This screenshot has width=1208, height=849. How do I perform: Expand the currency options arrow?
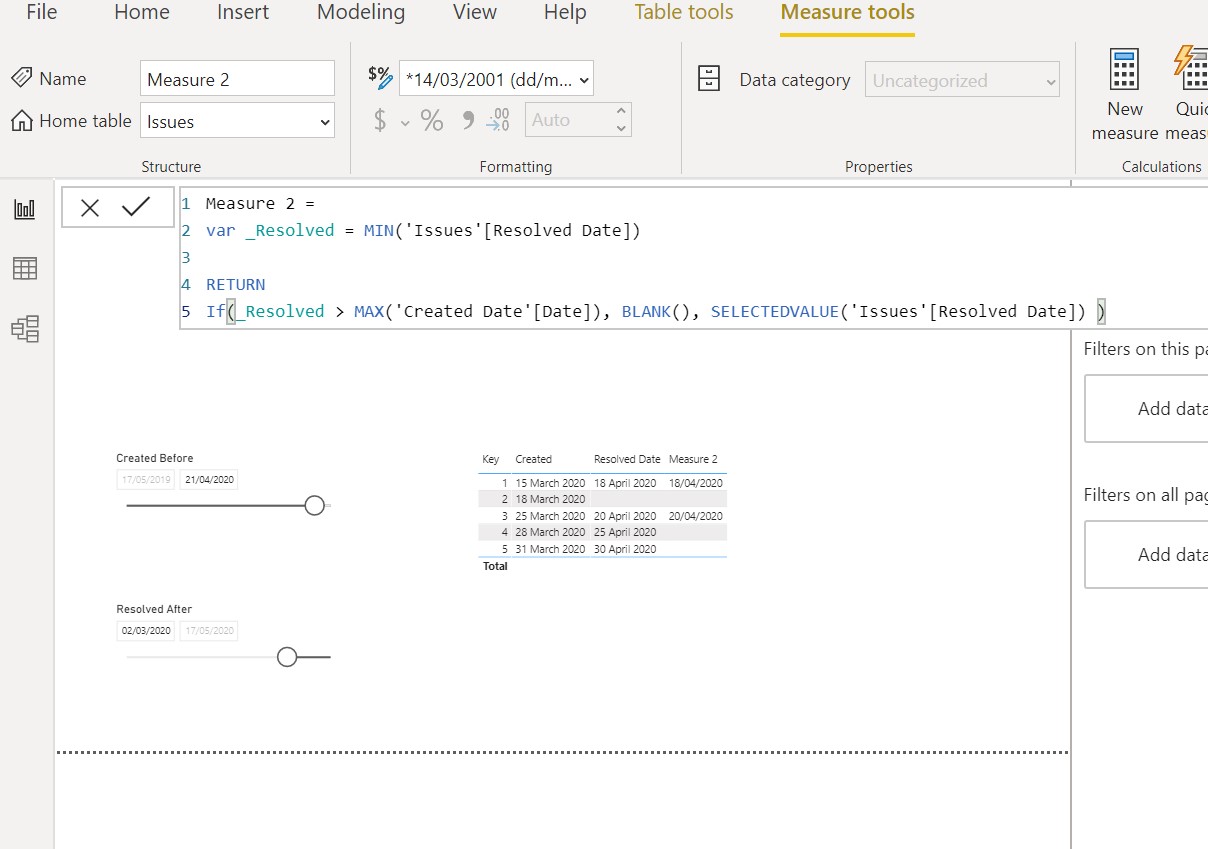pyautogui.click(x=405, y=122)
